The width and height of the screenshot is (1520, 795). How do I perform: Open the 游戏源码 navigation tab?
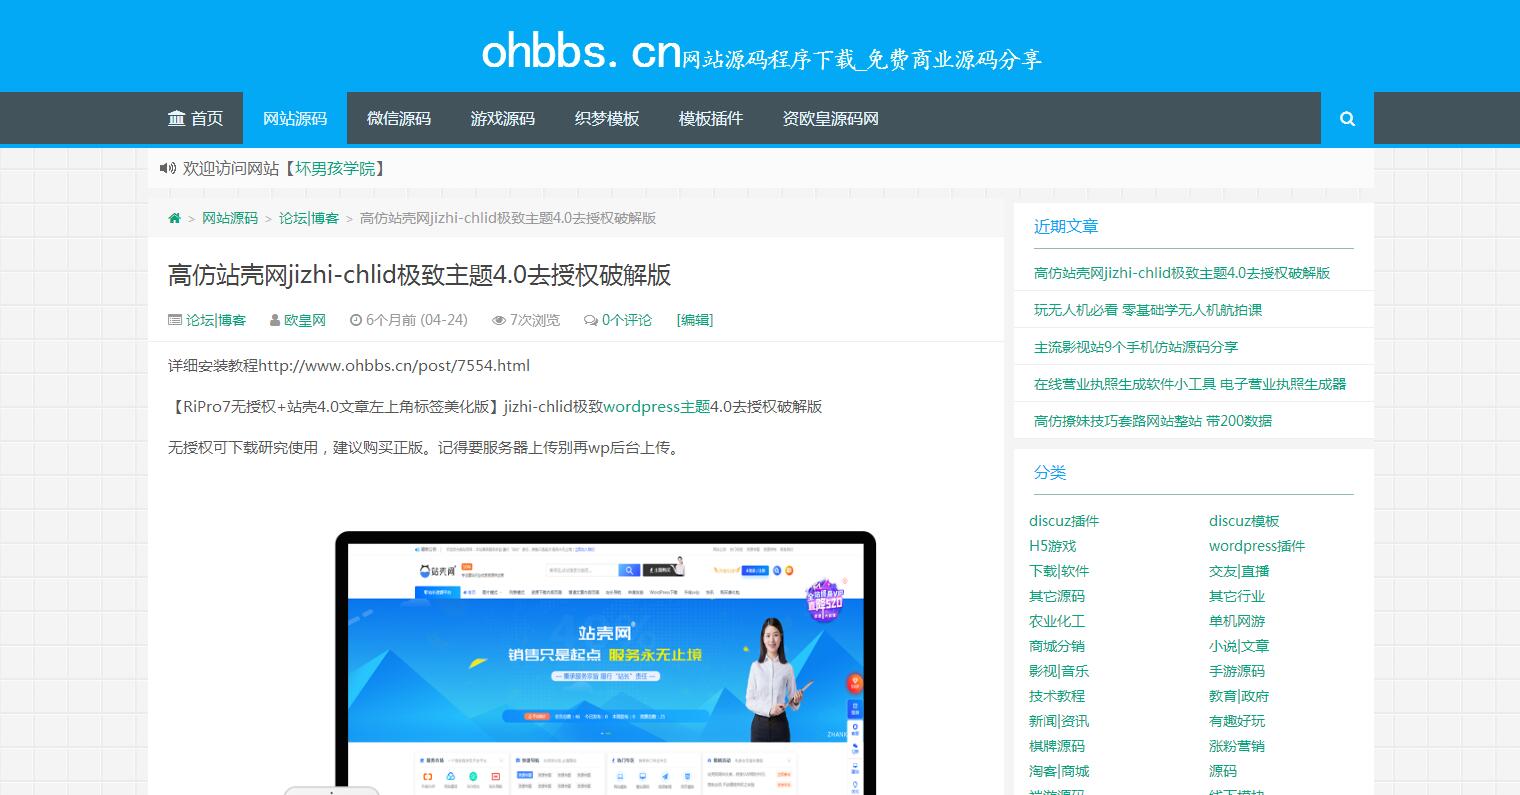click(x=502, y=118)
